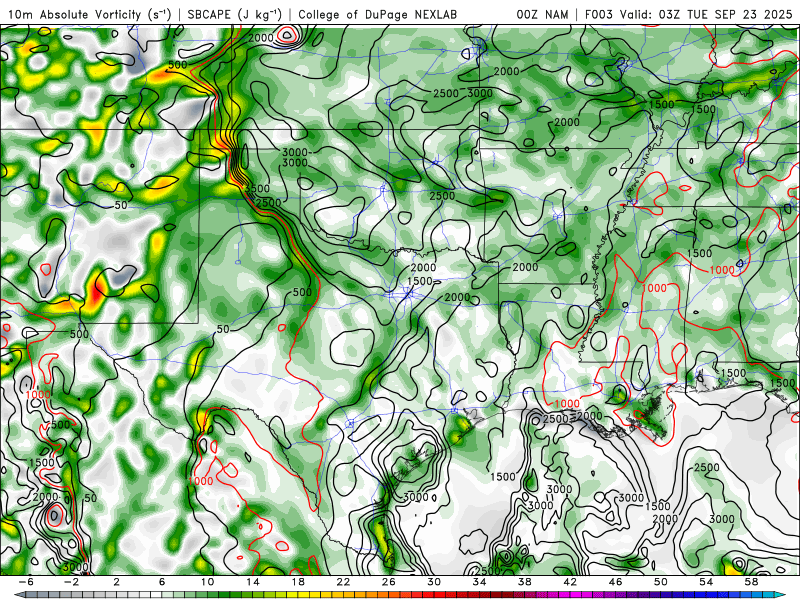Screen dimensions: 800x600
Task: Select the 38 value on the legend
Action: [x=525, y=582]
